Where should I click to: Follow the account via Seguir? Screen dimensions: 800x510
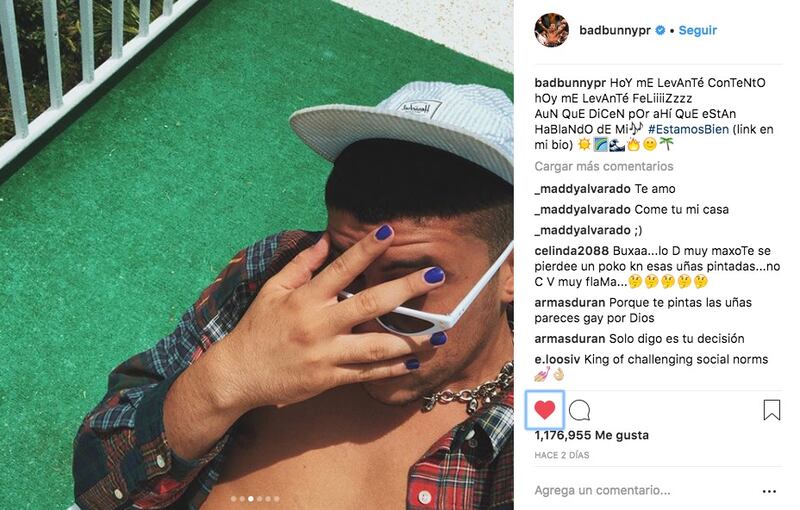tap(697, 30)
